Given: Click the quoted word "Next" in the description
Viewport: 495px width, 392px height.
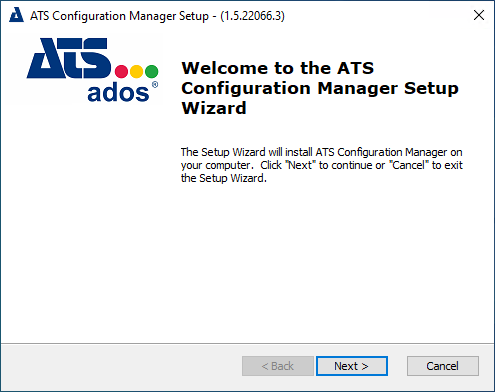Looking at the screenshot, I should pos(300,165).
